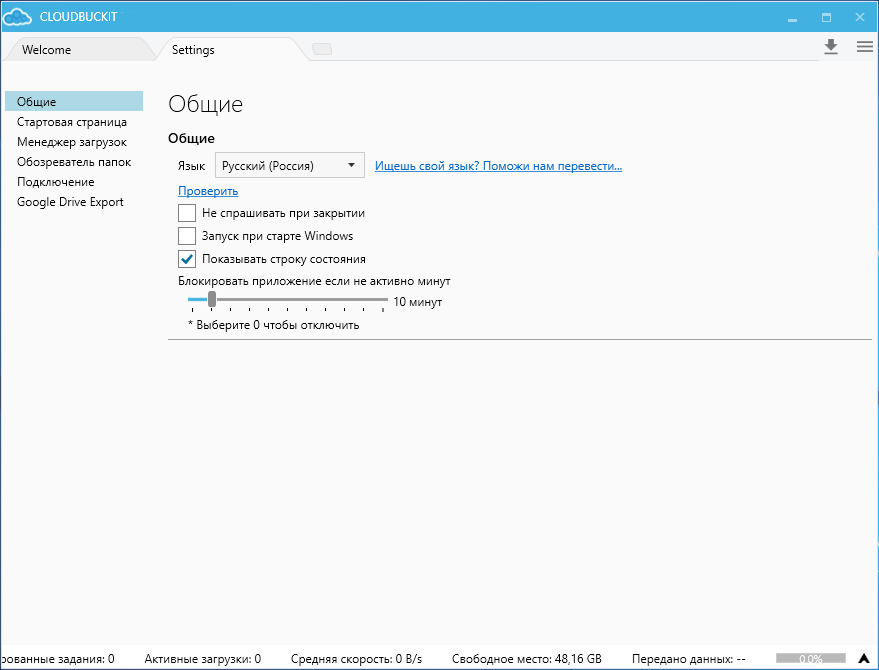Click Свободное место: 48,16 GB status entry
Viewport: 879px width, 670px height.
coord(526,659)
